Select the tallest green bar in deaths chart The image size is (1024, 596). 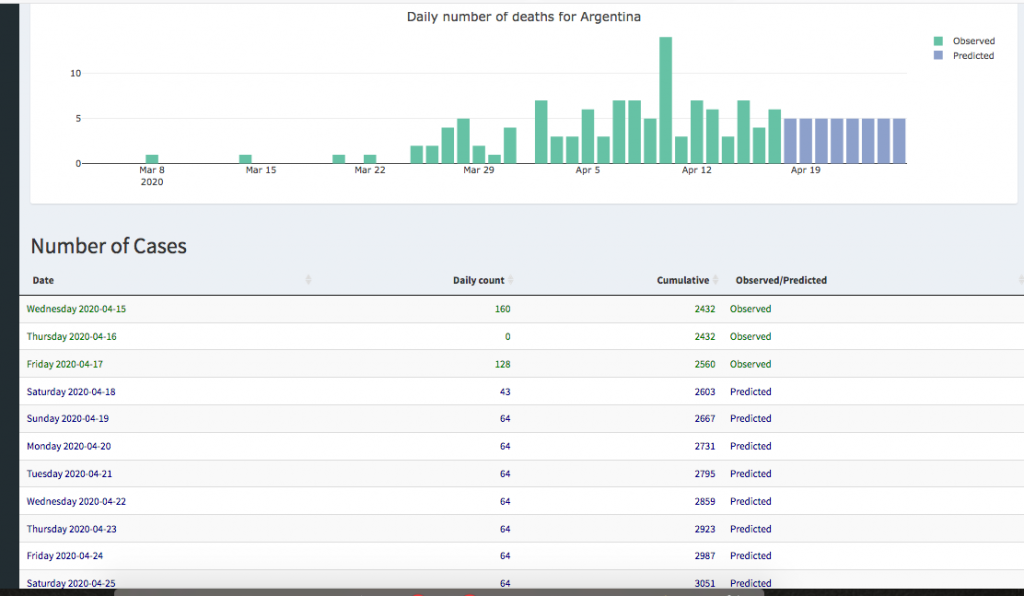[665, 100]
